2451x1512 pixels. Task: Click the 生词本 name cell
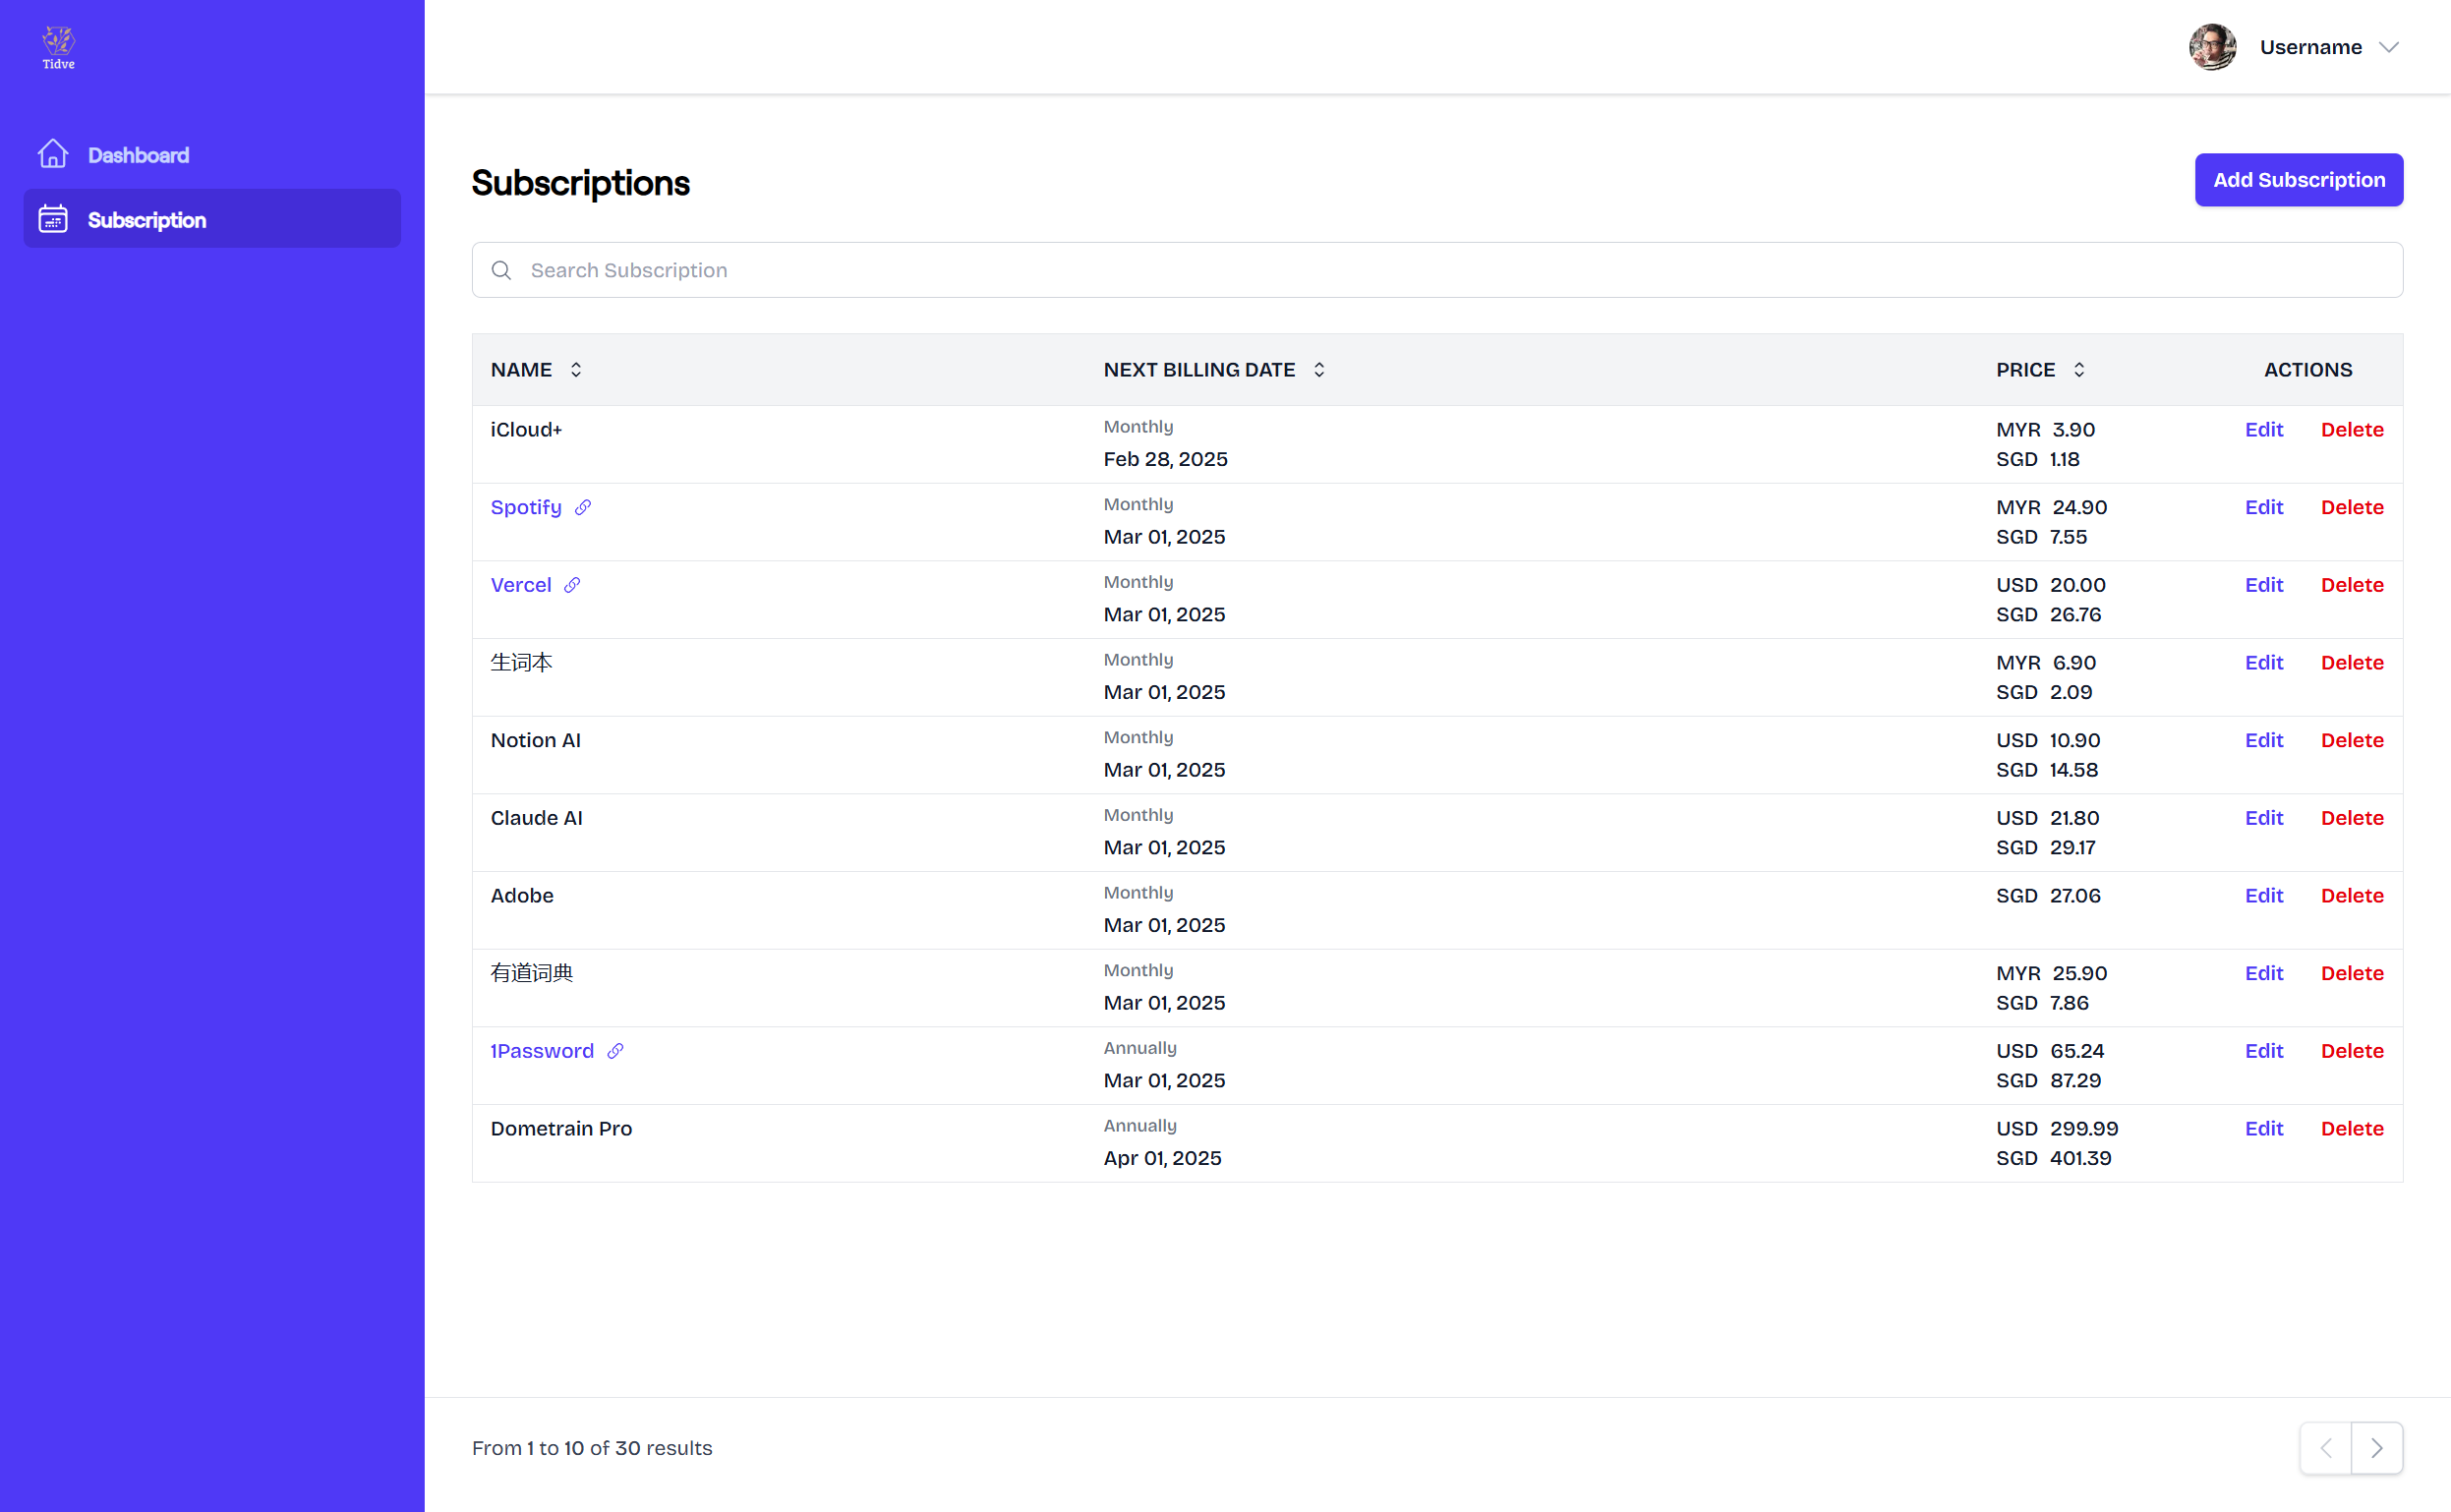(521, 663)
